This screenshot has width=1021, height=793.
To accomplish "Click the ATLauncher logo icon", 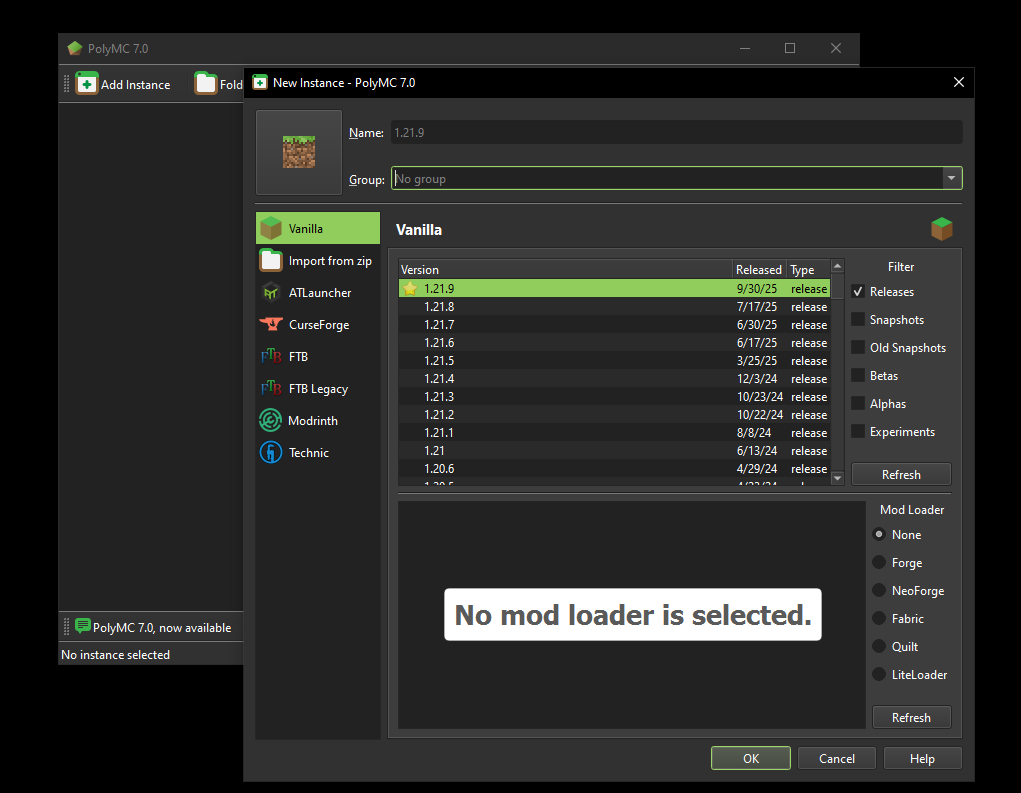I will tap(271, 292).
